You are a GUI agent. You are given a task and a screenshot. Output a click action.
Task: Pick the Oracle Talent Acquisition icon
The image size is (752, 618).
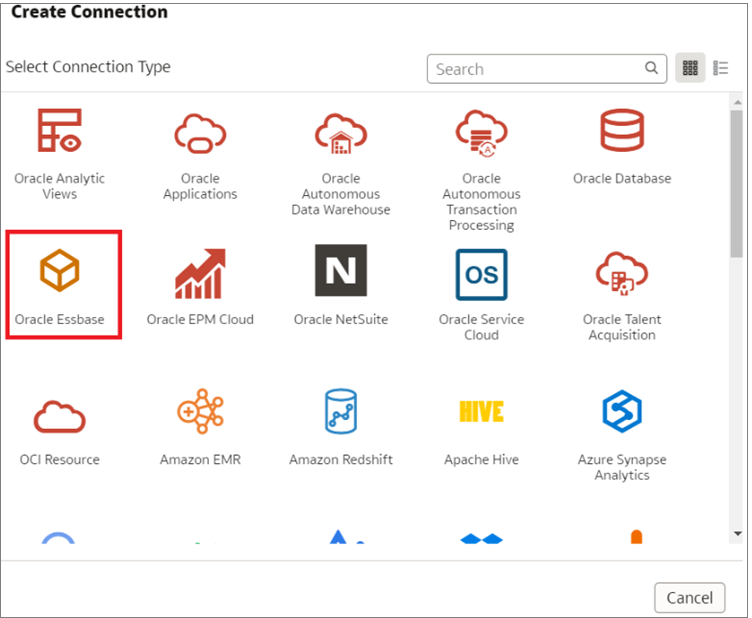click(x=622, y=273)
